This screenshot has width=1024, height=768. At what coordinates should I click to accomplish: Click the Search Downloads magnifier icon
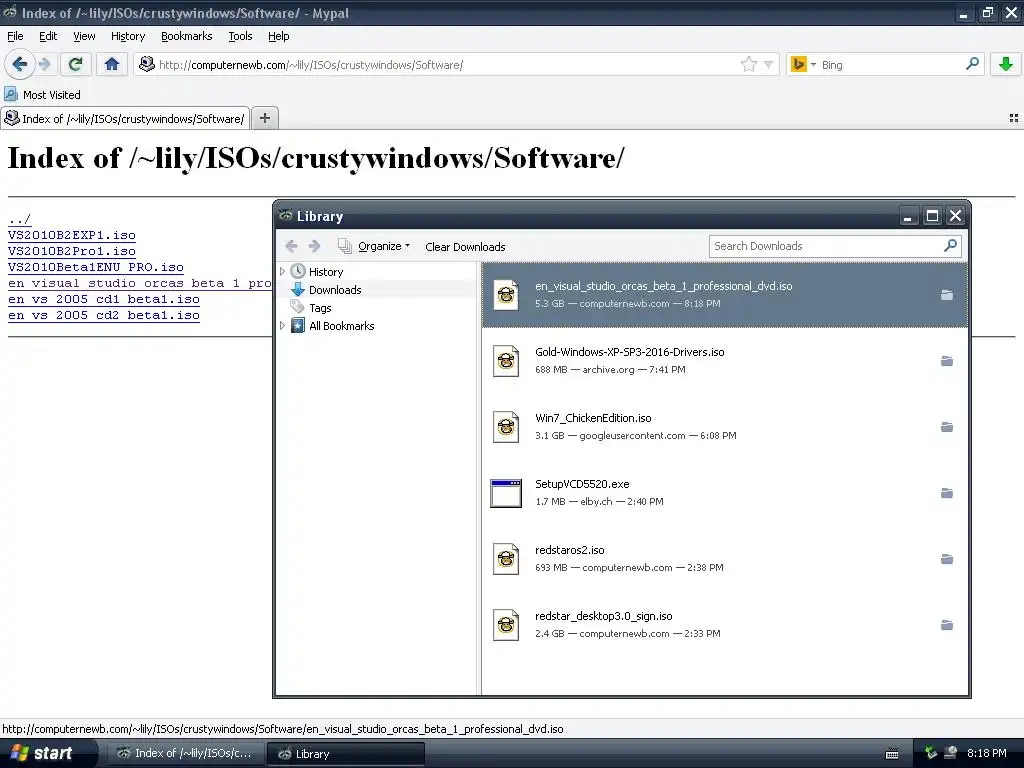tap(950, 246)
